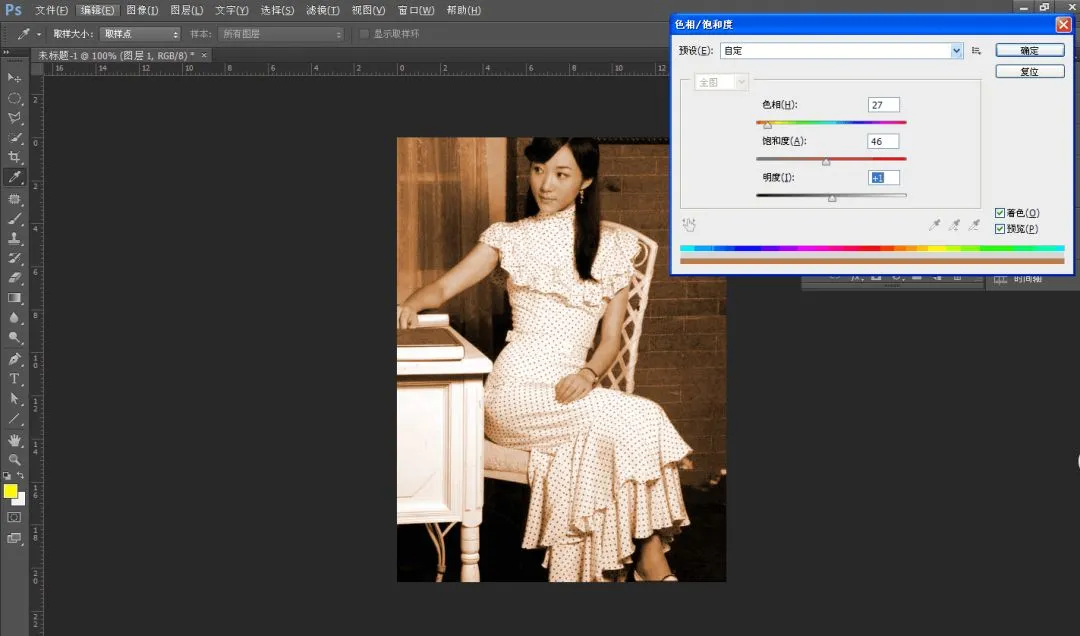
Task: Select the Line shape tool
Action: tap(14, 419)
